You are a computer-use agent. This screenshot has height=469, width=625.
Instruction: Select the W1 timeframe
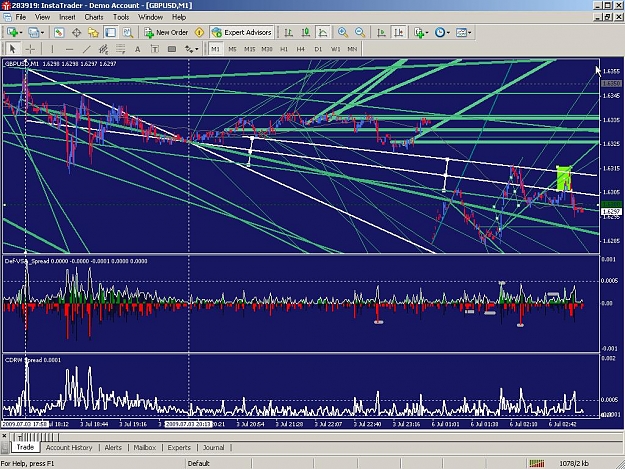click(336, 49)
